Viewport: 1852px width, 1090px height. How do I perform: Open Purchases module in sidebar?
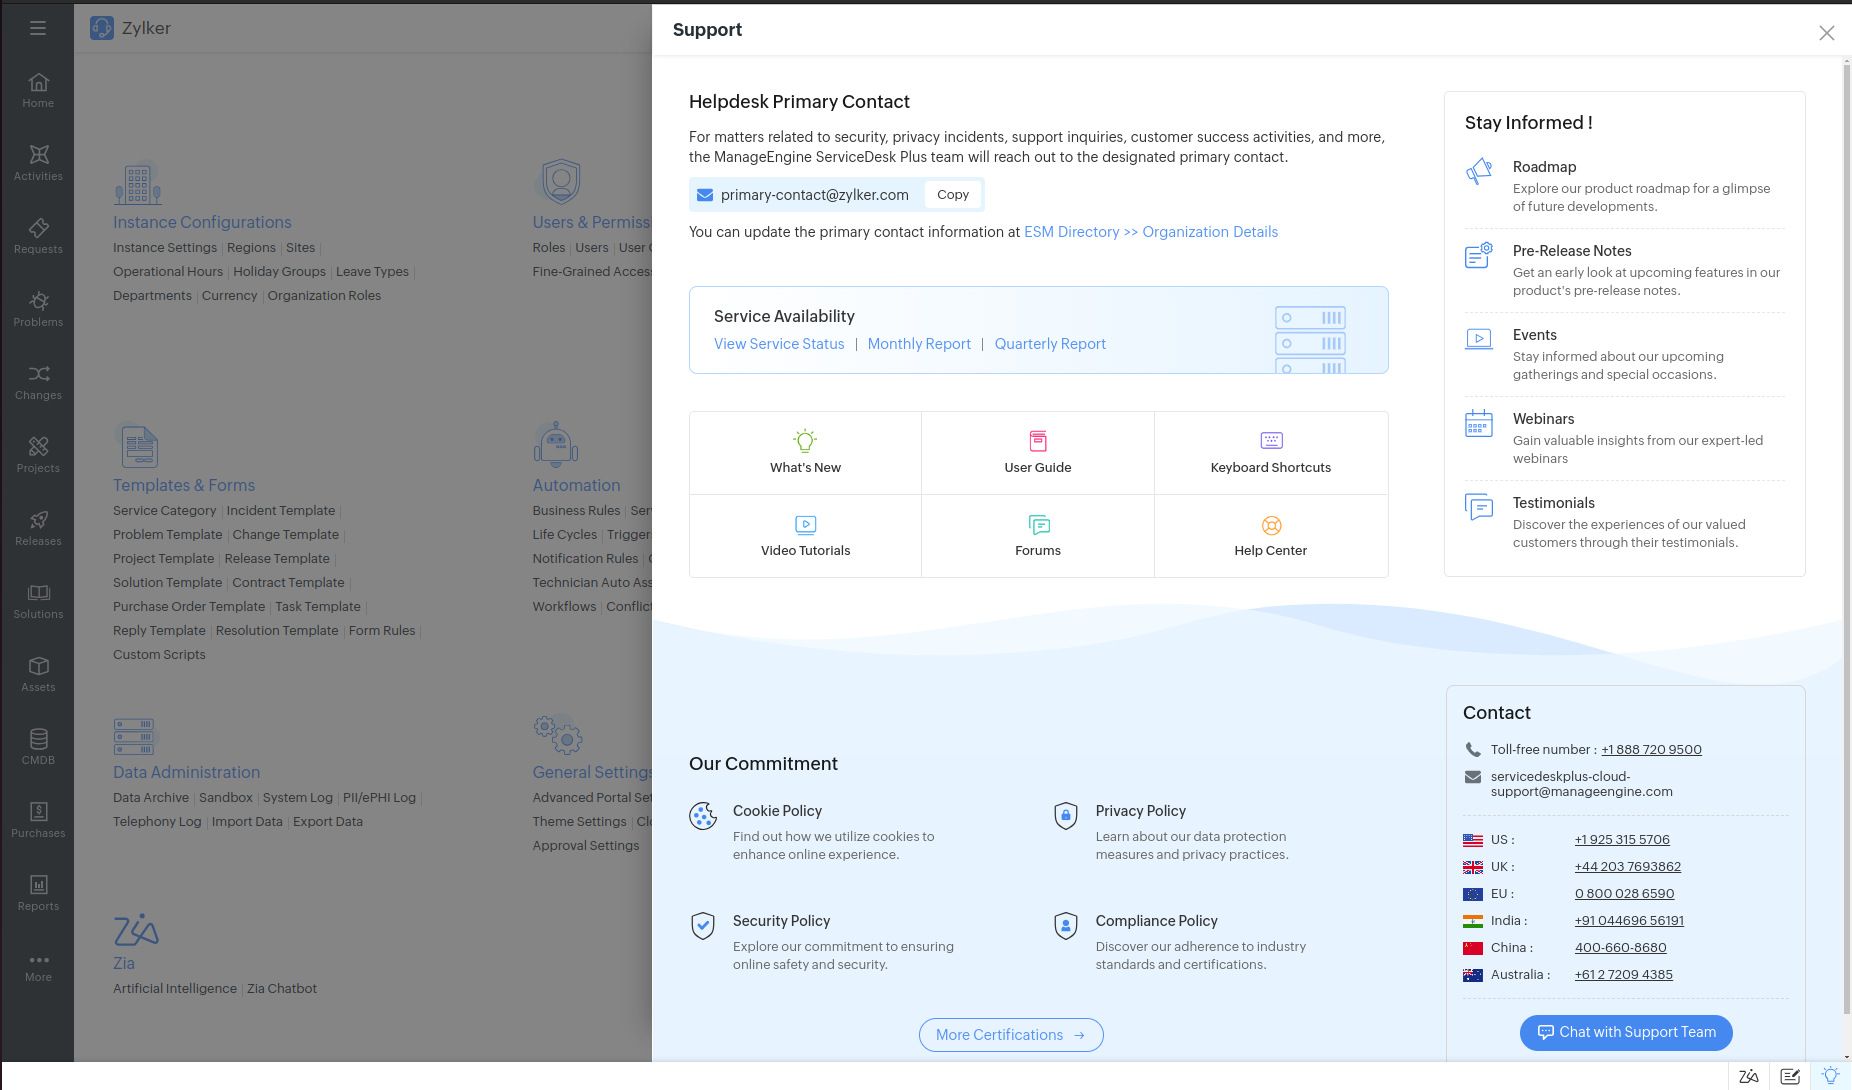point(38,820)
